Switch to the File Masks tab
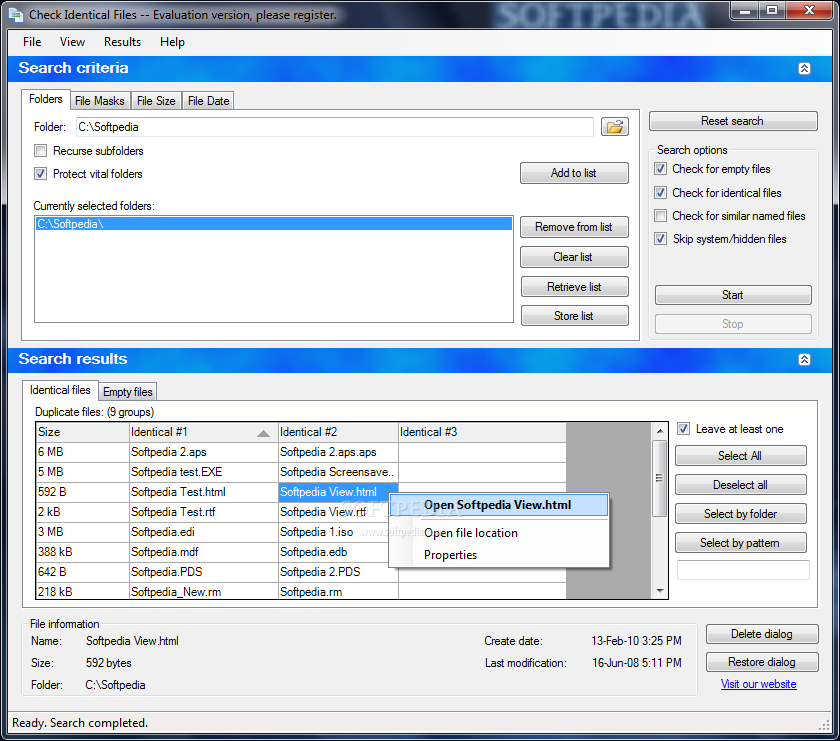 coord(100,101)
